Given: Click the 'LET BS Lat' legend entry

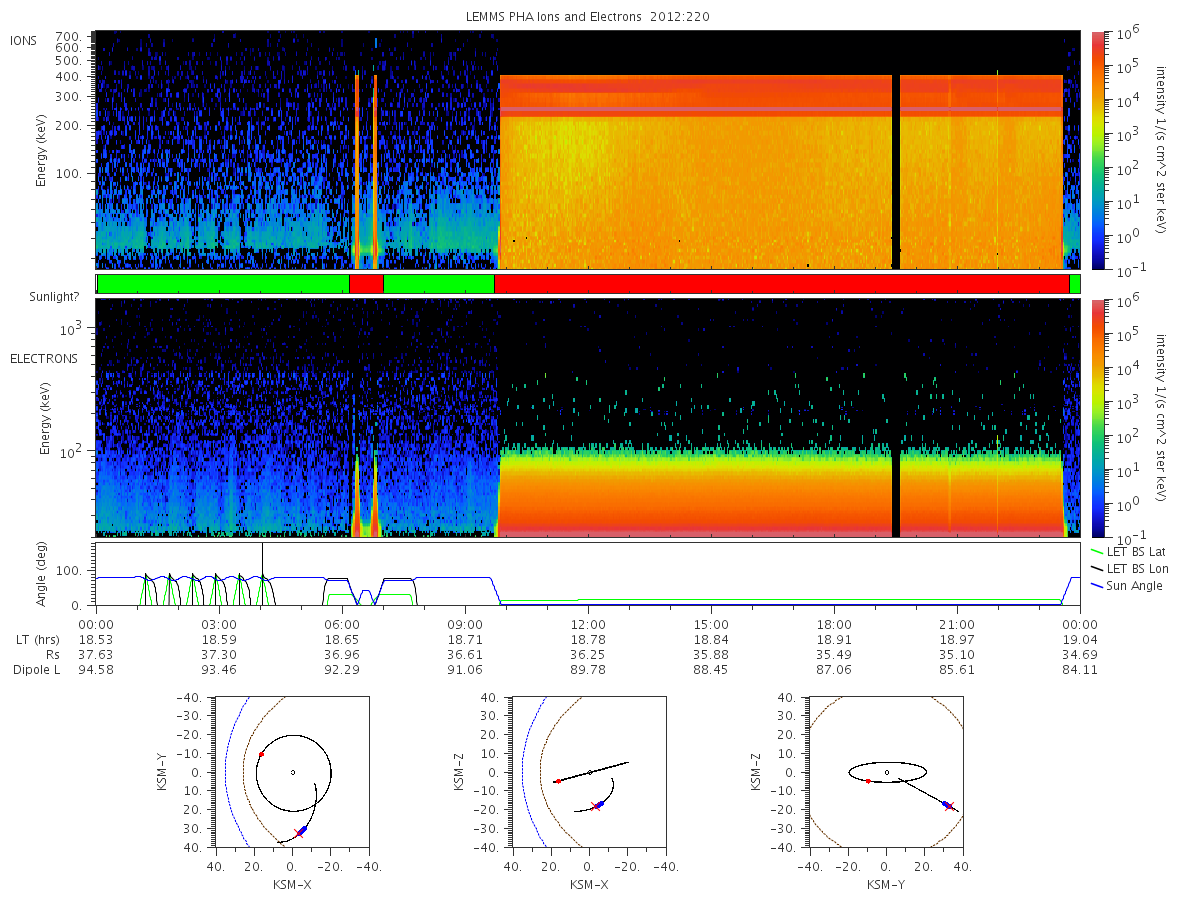Looking at the screenshot, I should coord(1128,551).
